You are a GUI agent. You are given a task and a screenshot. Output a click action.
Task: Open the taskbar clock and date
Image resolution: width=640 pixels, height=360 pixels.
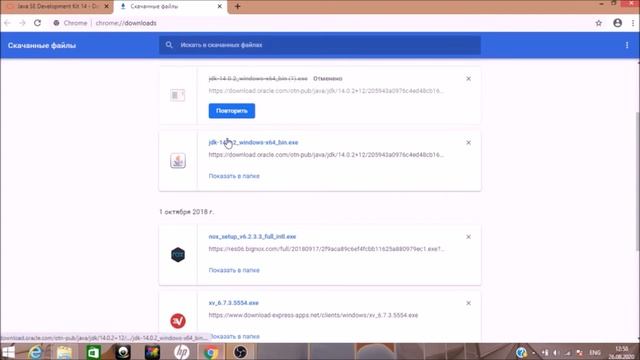[x=621, y=353]
